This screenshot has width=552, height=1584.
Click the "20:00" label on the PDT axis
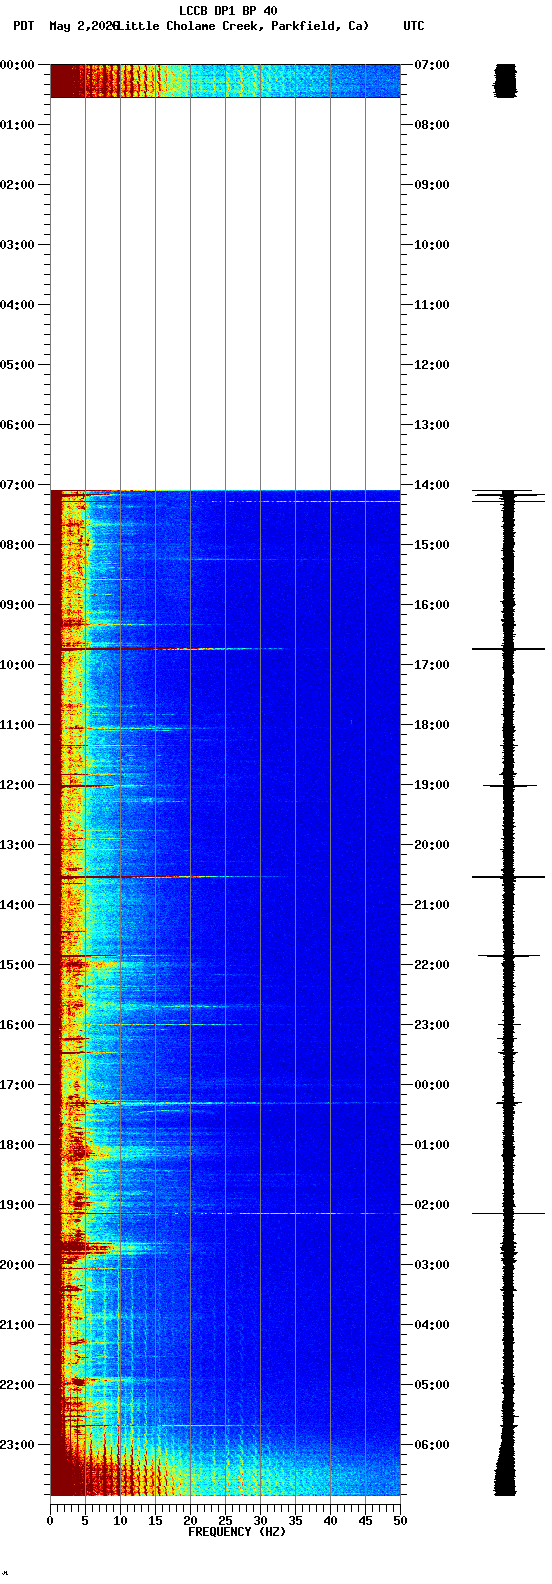(18, 1265)
